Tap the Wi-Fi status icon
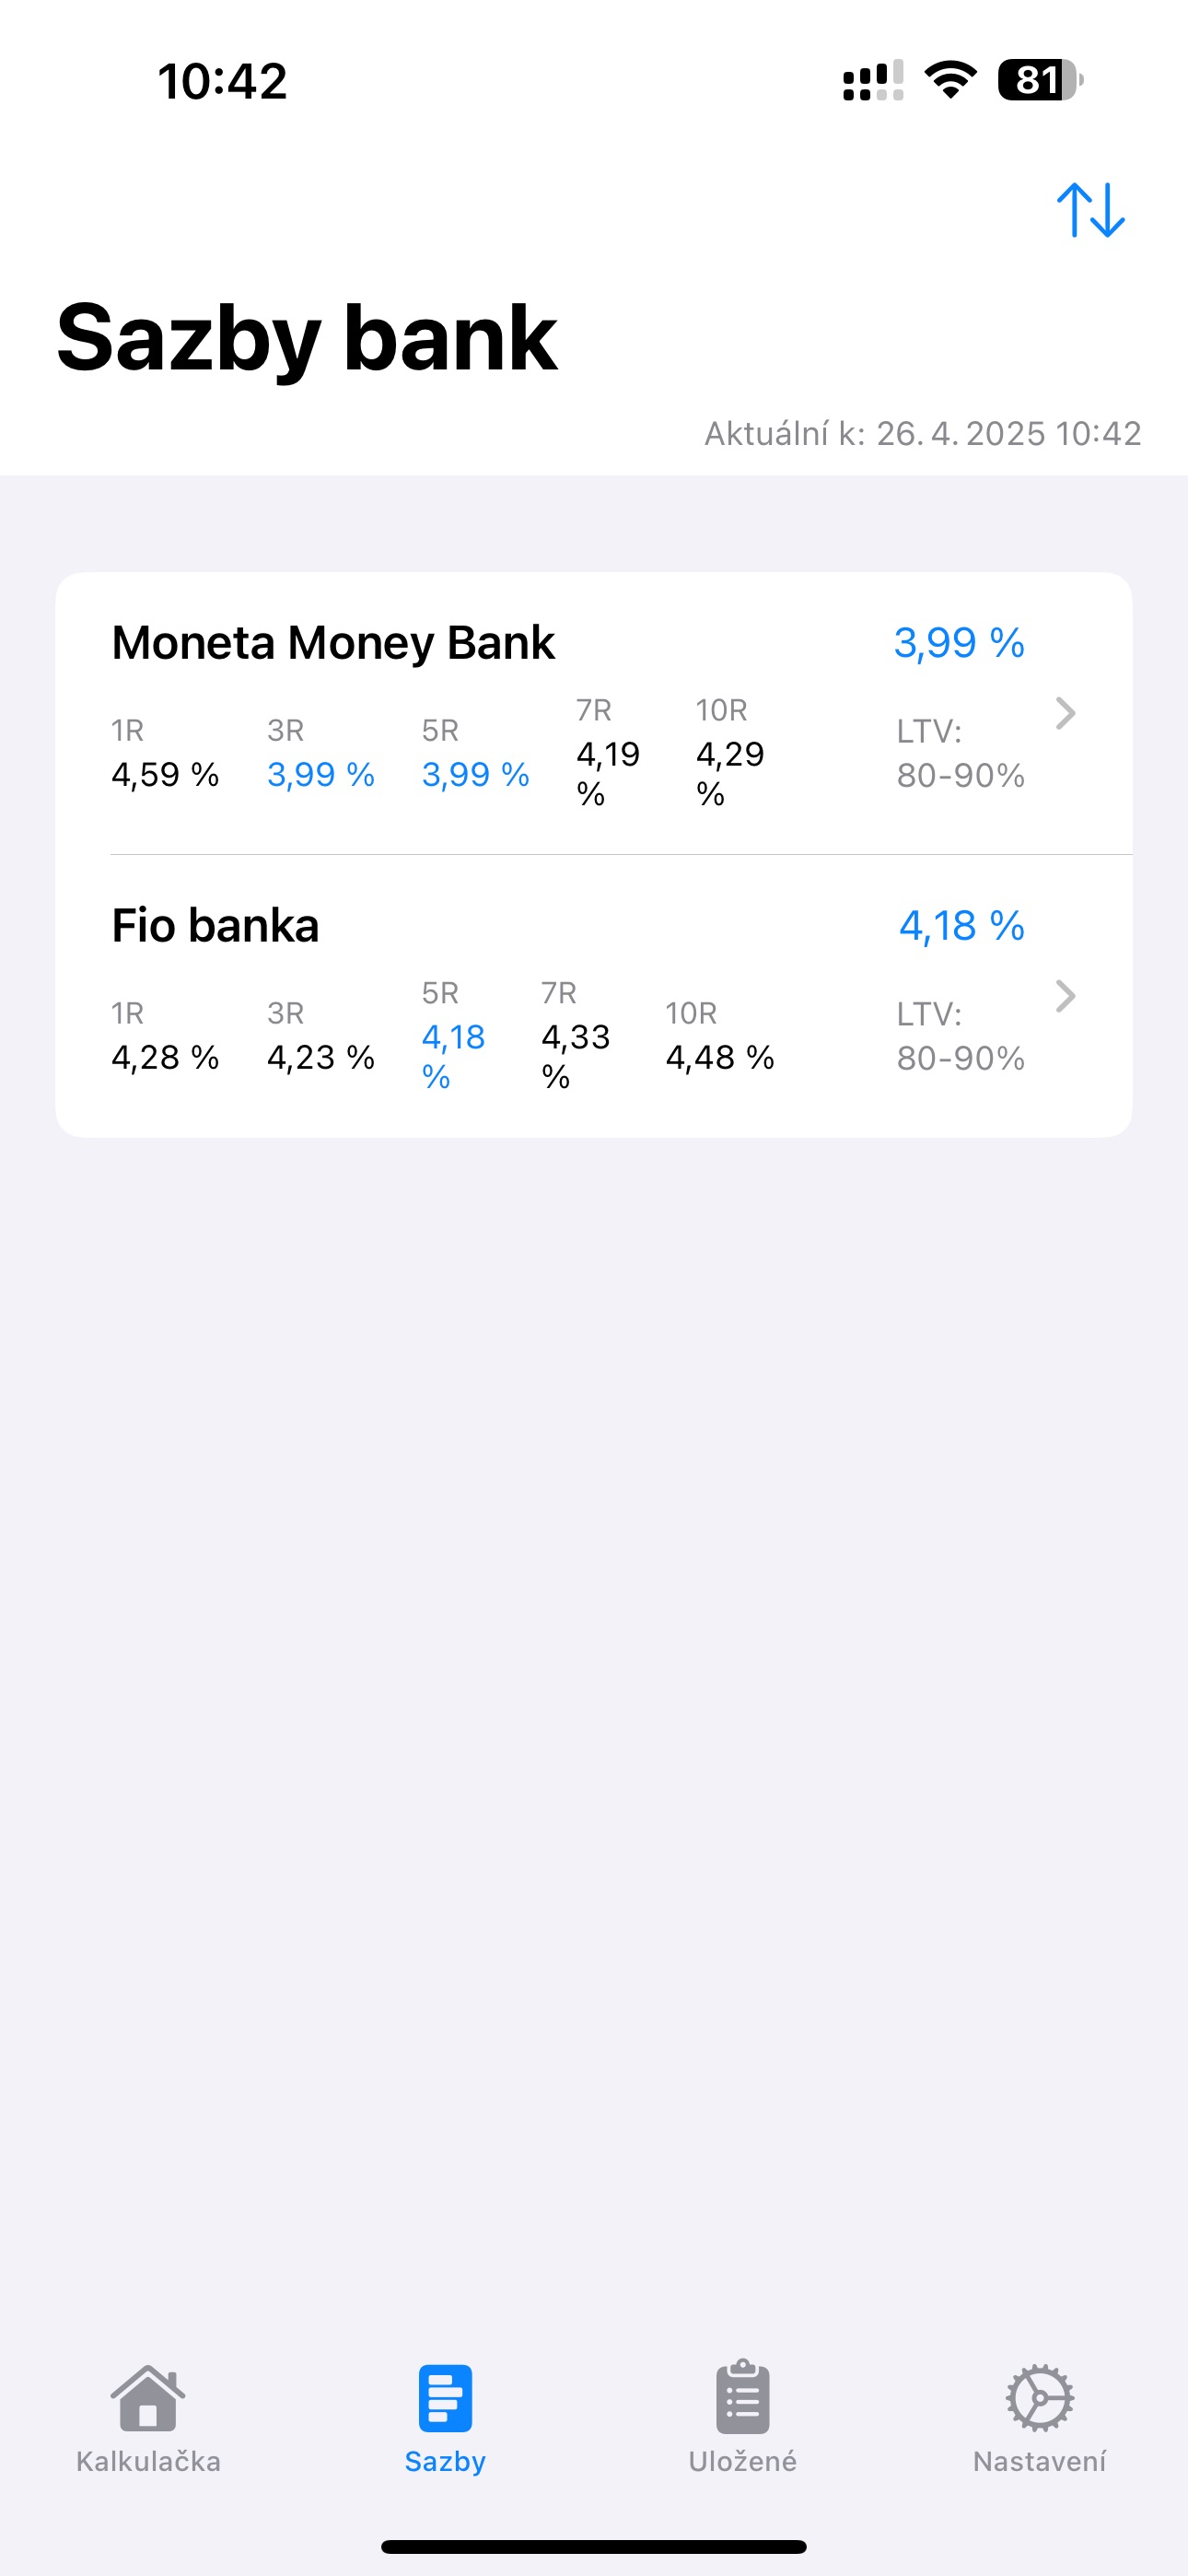 (950, 80)
